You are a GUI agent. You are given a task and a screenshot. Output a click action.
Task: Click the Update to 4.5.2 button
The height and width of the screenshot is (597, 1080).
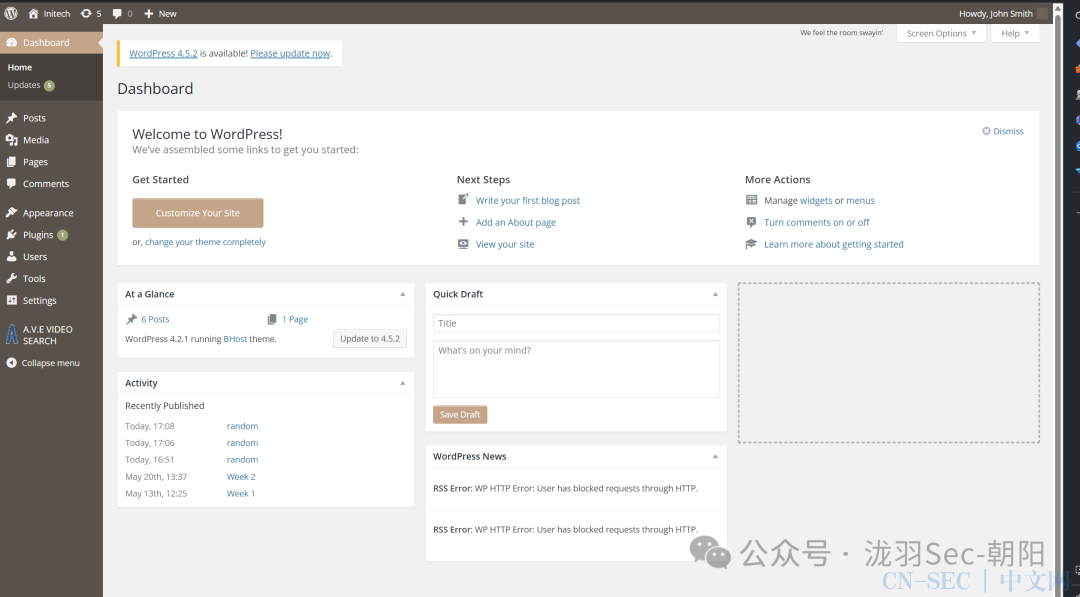pyautogui.click(x=370, y=338)
